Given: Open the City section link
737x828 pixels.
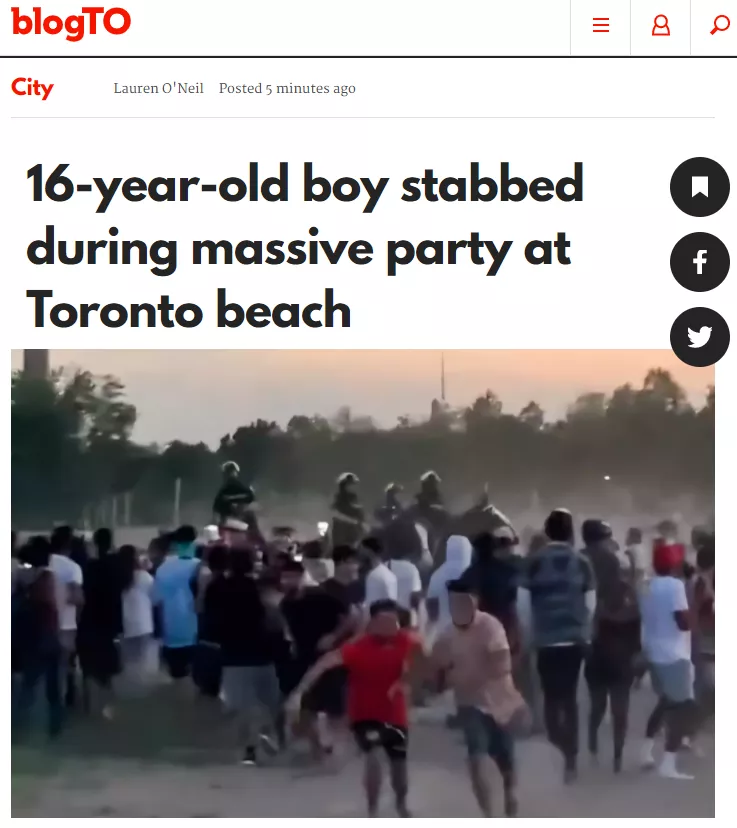Looking at the screenshot, I should [x=32, y=87].
